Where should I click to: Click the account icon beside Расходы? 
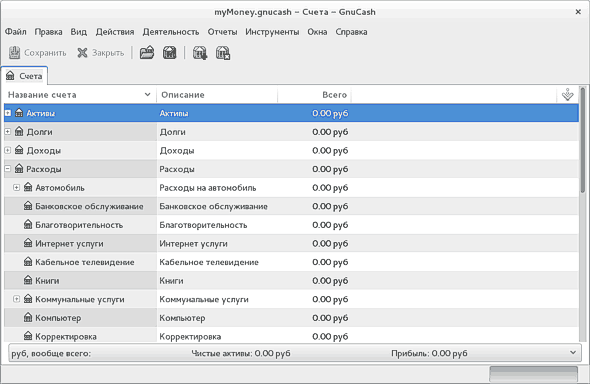click(x=19, y=169)
